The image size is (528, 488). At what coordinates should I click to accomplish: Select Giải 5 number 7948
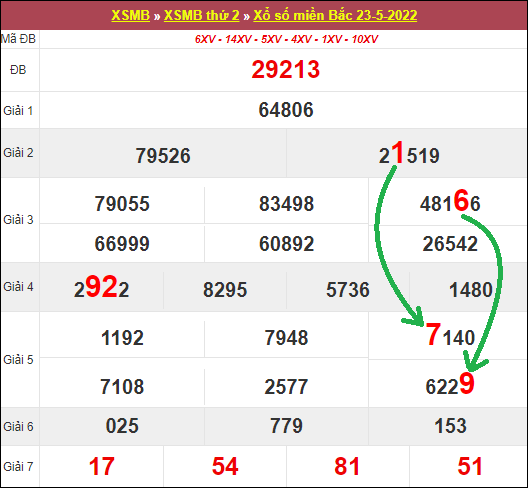click(286, 338)
